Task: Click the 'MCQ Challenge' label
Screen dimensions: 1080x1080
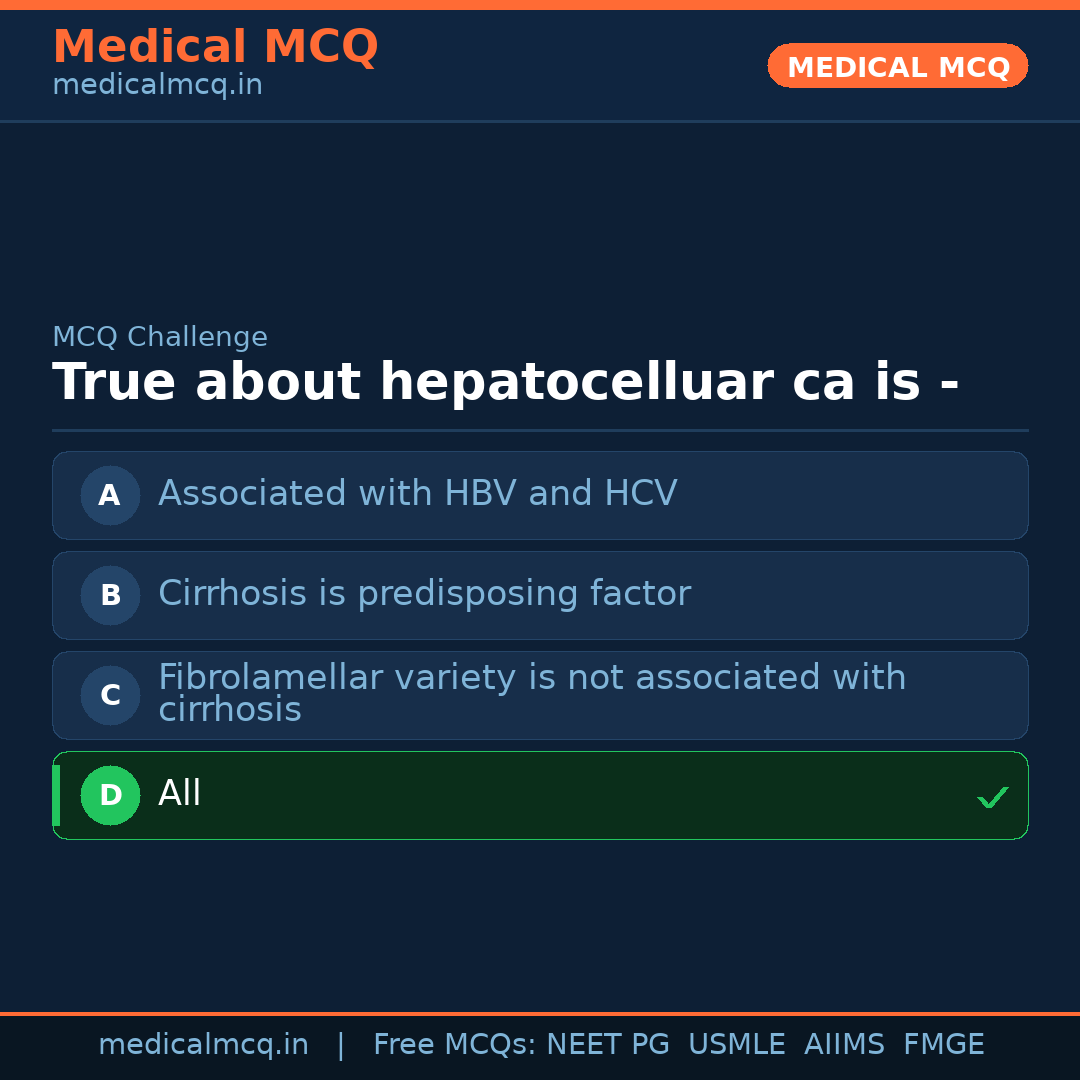Action: point(160,337)
